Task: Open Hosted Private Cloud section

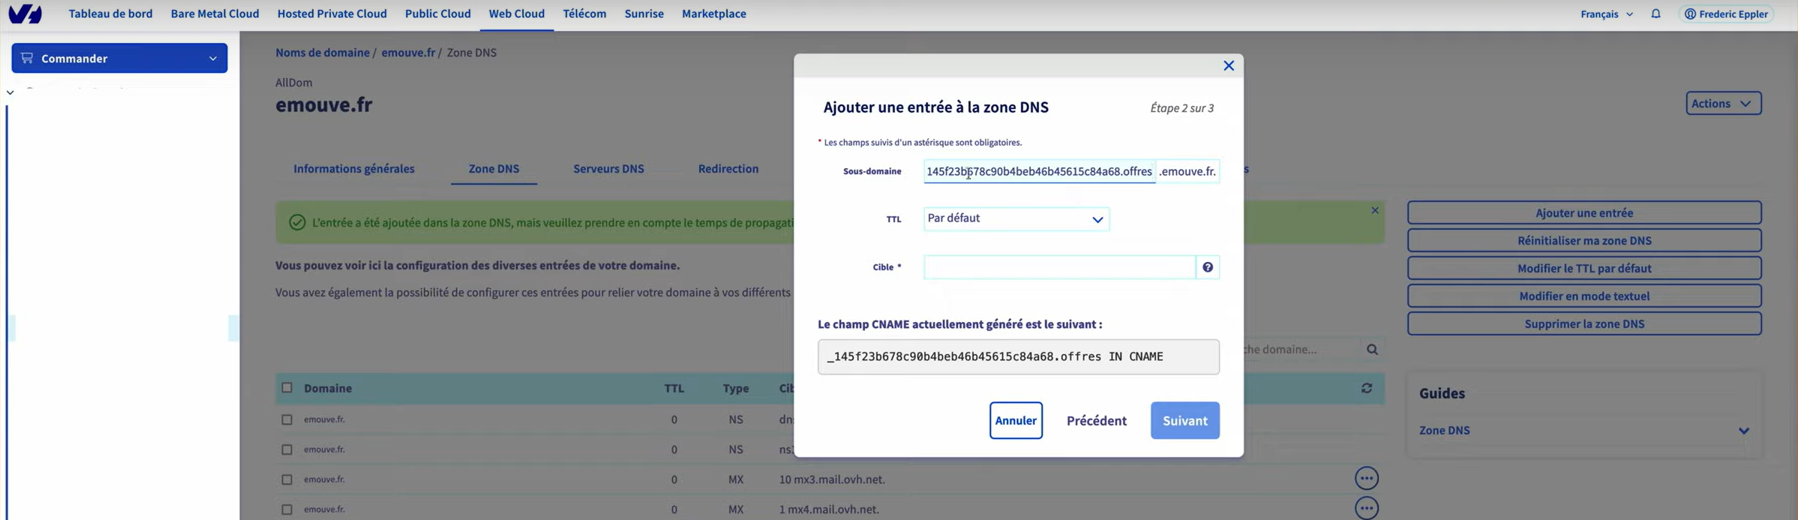Action: tap(332, 14)
